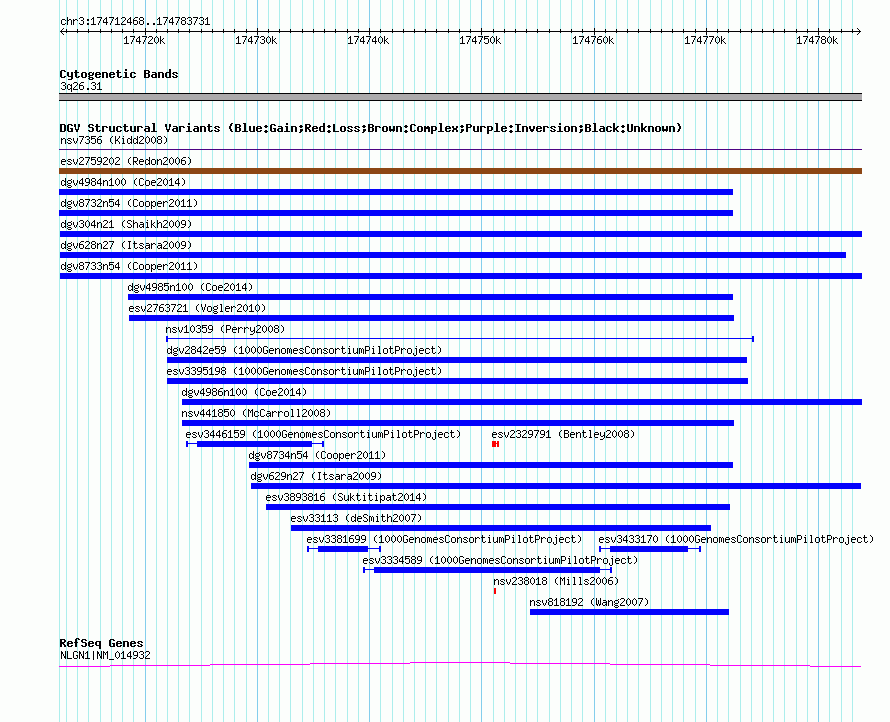Open the dgv628n27 (Itsara2009) variant label
This screenshot has width=890, height=722.
click(126, 245)
